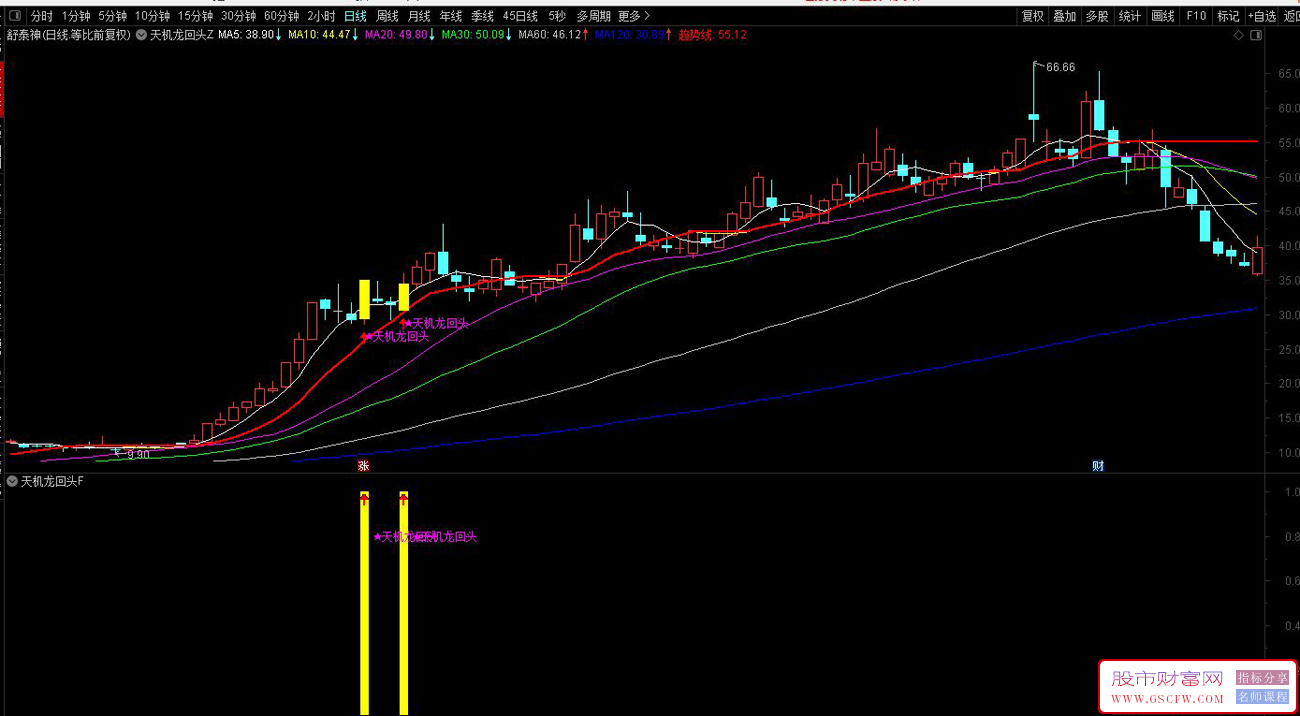
Task: Toggle the left panel icon beside 分时
Action: tap(14, 16)
